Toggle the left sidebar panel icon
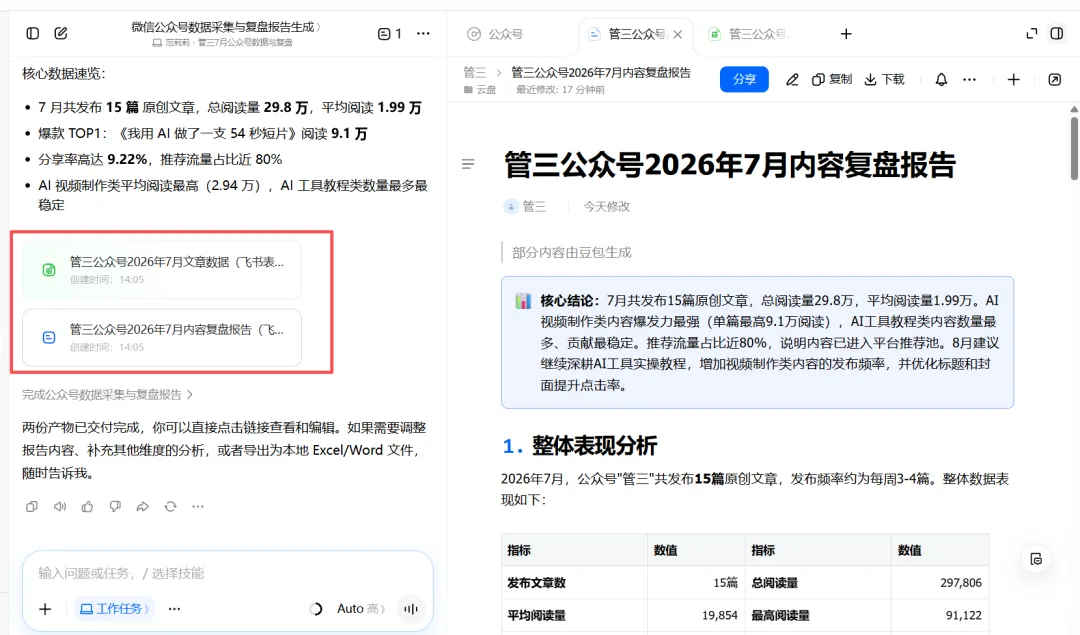Screen dimensions: 1080x635 [x=32, y=33]
